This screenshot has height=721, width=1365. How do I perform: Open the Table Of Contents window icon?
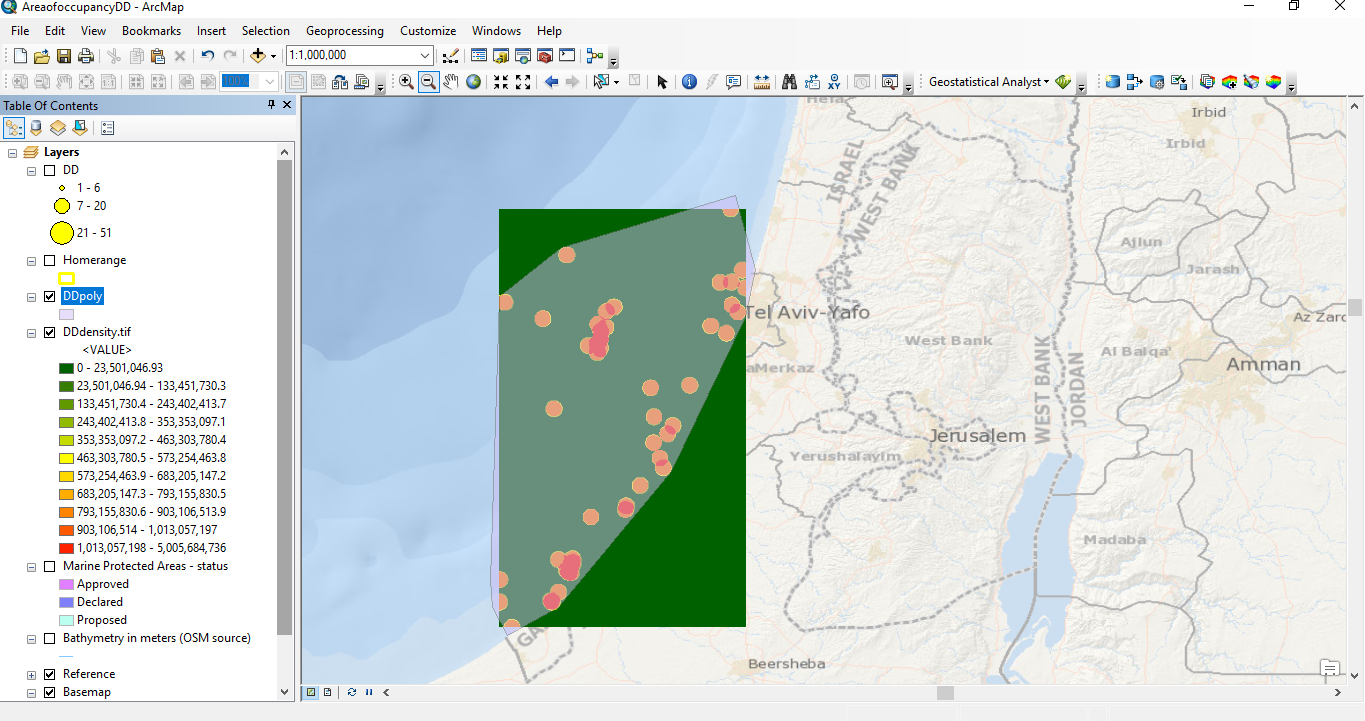point(479,56)
